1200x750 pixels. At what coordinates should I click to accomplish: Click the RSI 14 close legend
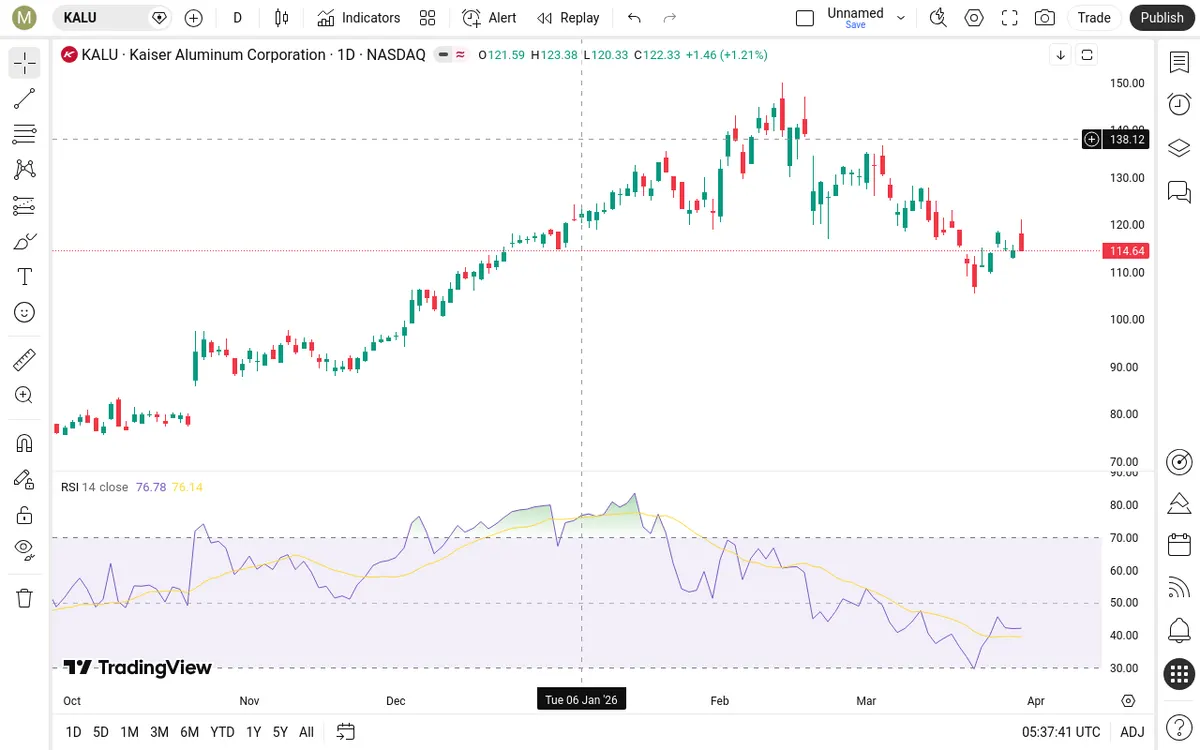click(94, 487)
